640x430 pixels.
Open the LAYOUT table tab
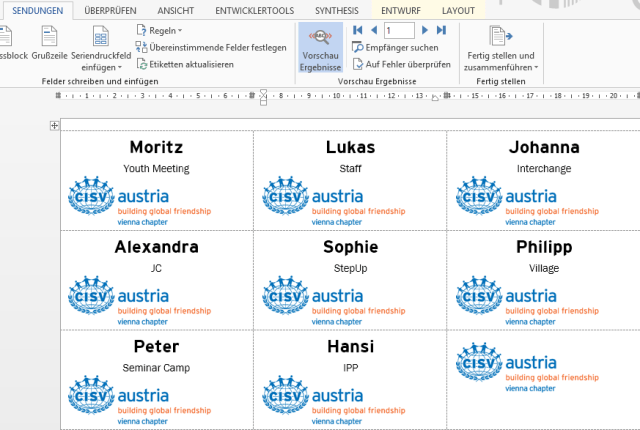tap(458, 11)
